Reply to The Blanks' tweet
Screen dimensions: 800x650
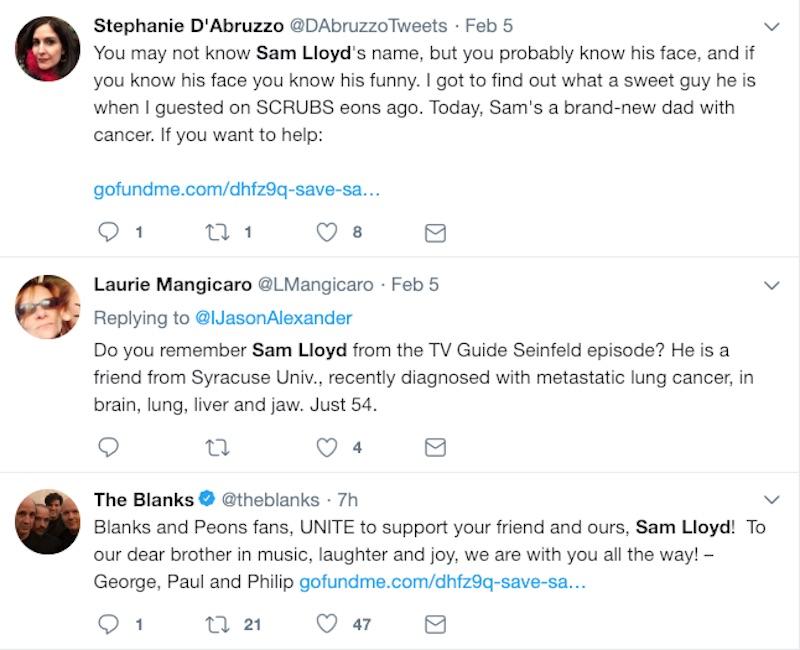pyautogui.click(x=109, y=624)
